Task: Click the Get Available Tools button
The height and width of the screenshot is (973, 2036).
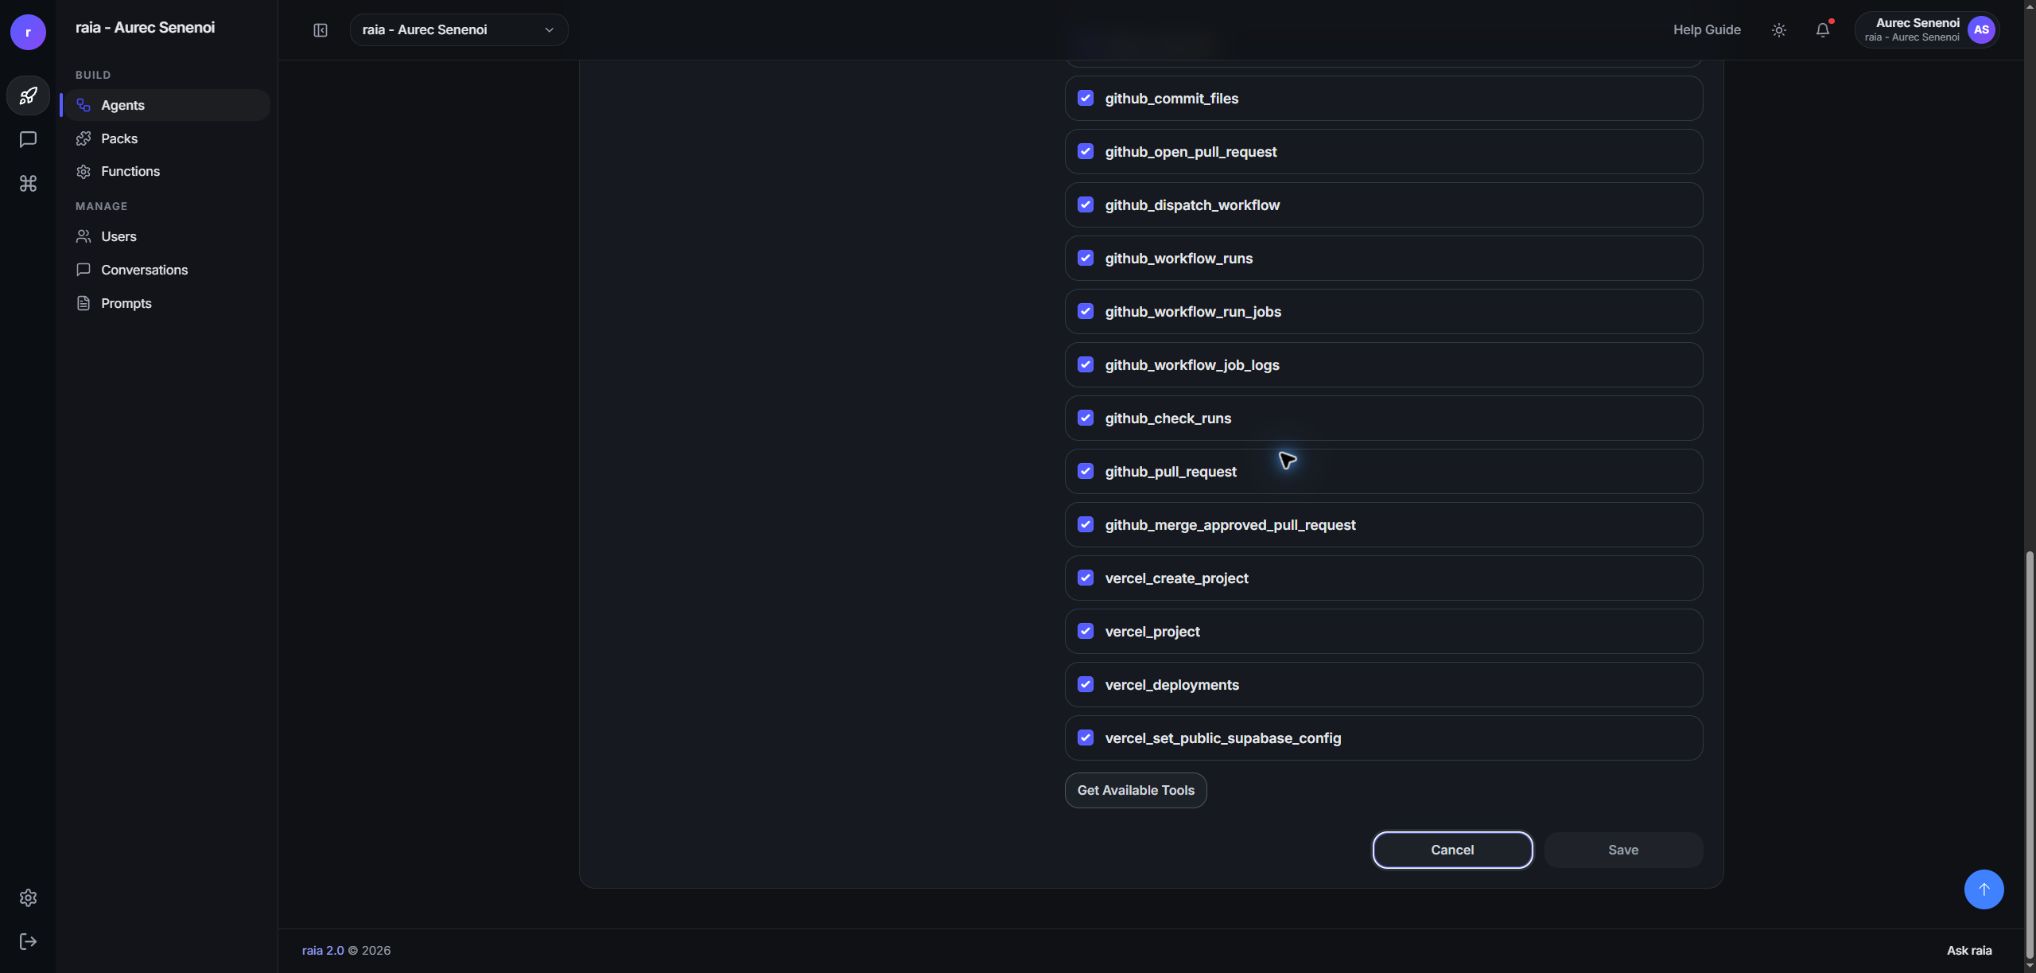Action: pos(1136,790)
